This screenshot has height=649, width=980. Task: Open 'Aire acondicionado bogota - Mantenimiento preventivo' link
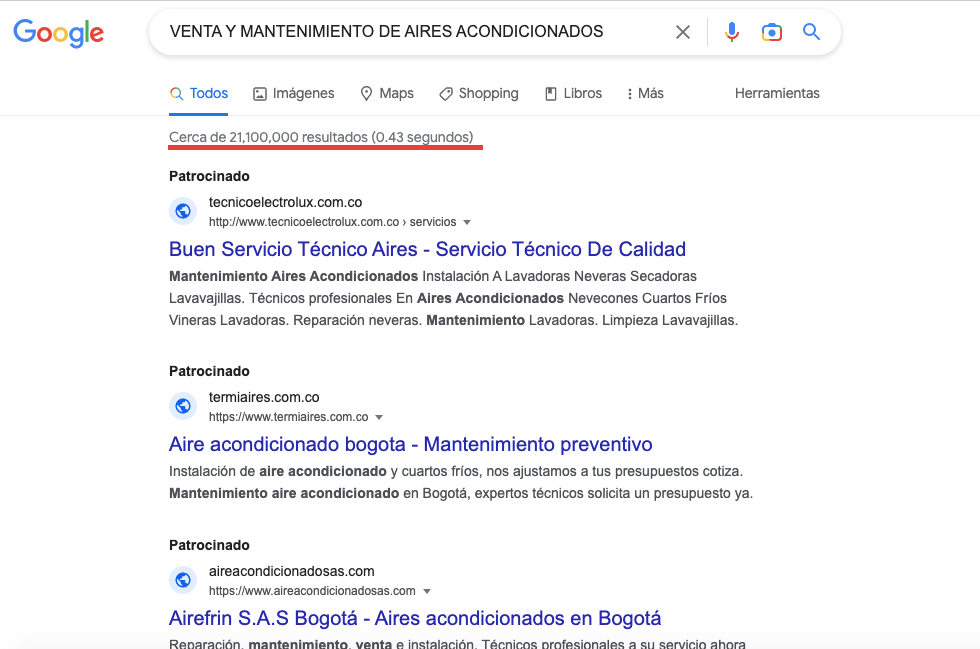click(x=411, y=445)
